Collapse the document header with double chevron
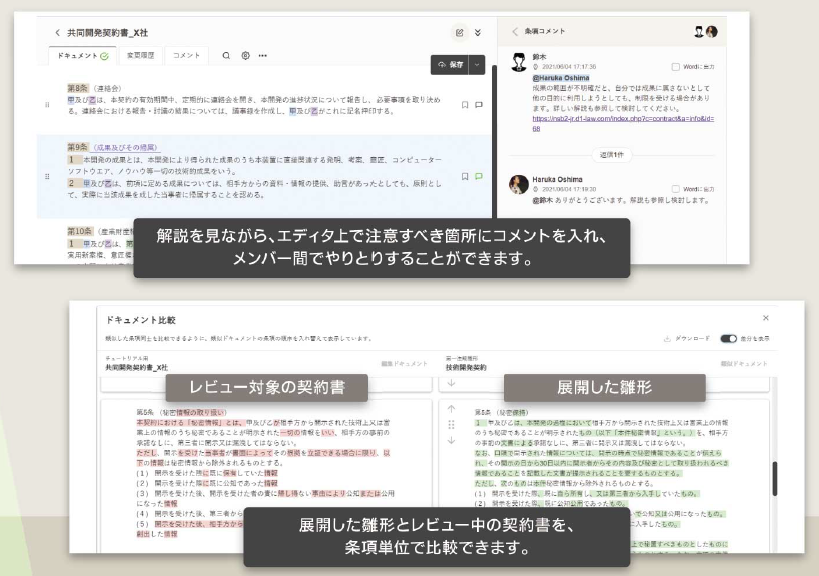This screenshot has height=576, width=819. coord(478,33)
